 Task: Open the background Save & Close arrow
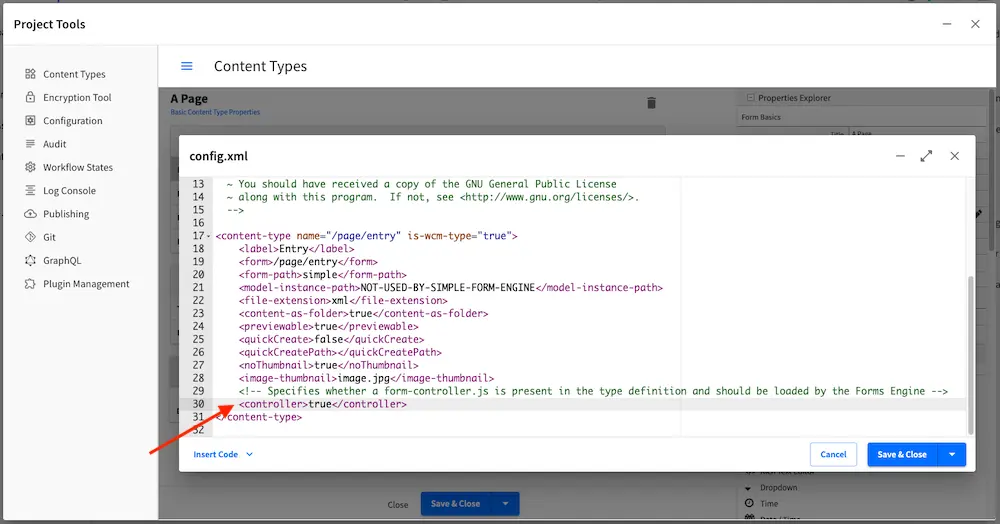505,504
